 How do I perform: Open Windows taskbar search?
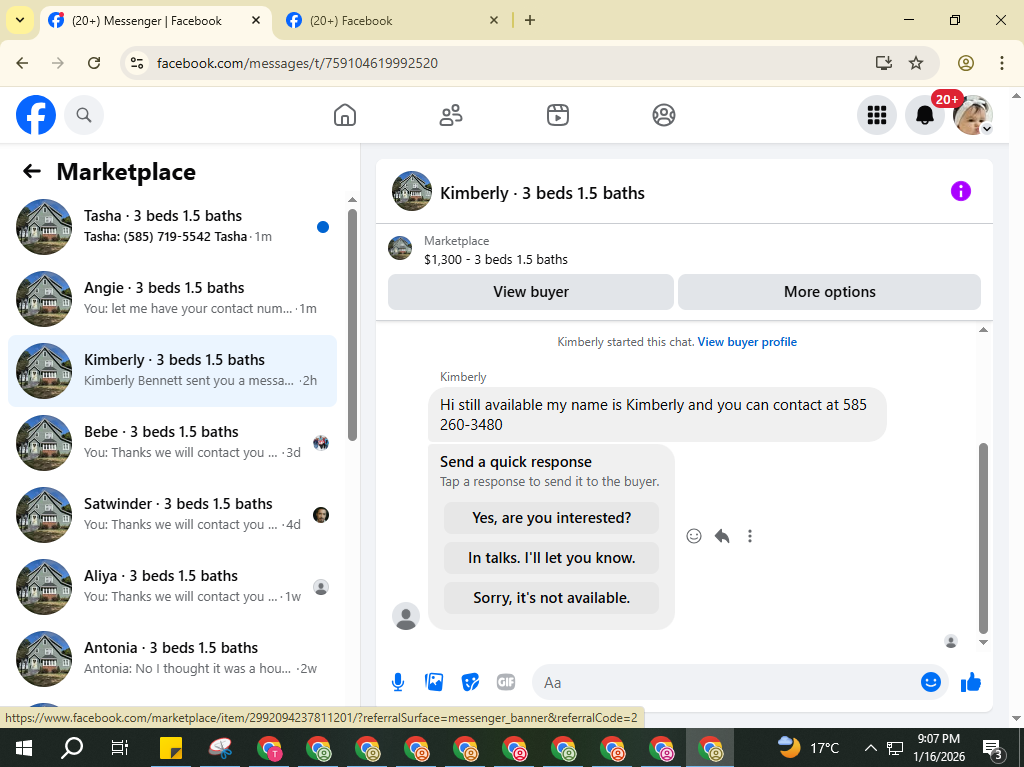click(x=72, y=747)
